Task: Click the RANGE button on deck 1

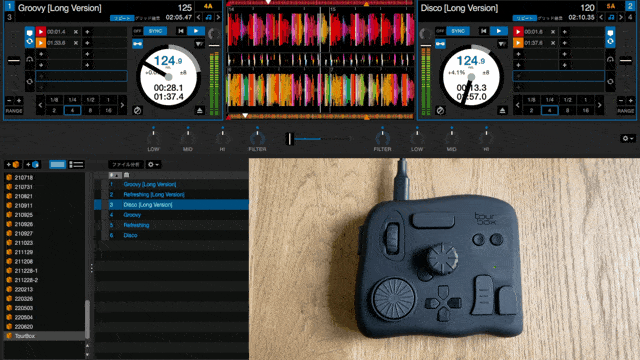Action: click(x=14, y=111)
